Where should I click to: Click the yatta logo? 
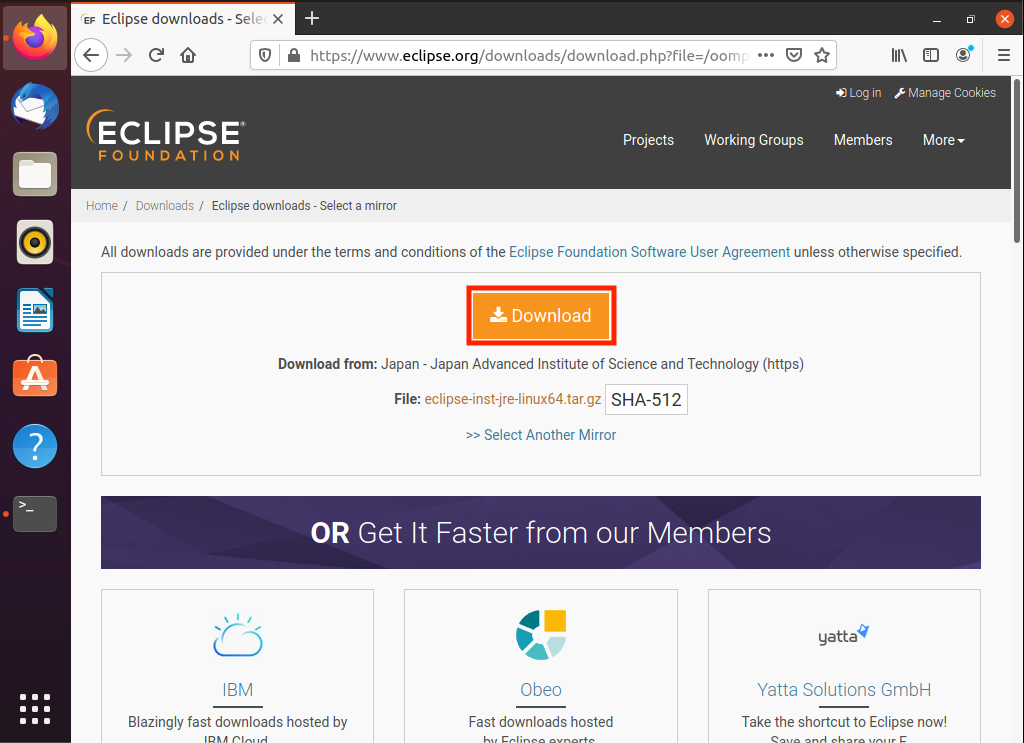tap(844, 635)
